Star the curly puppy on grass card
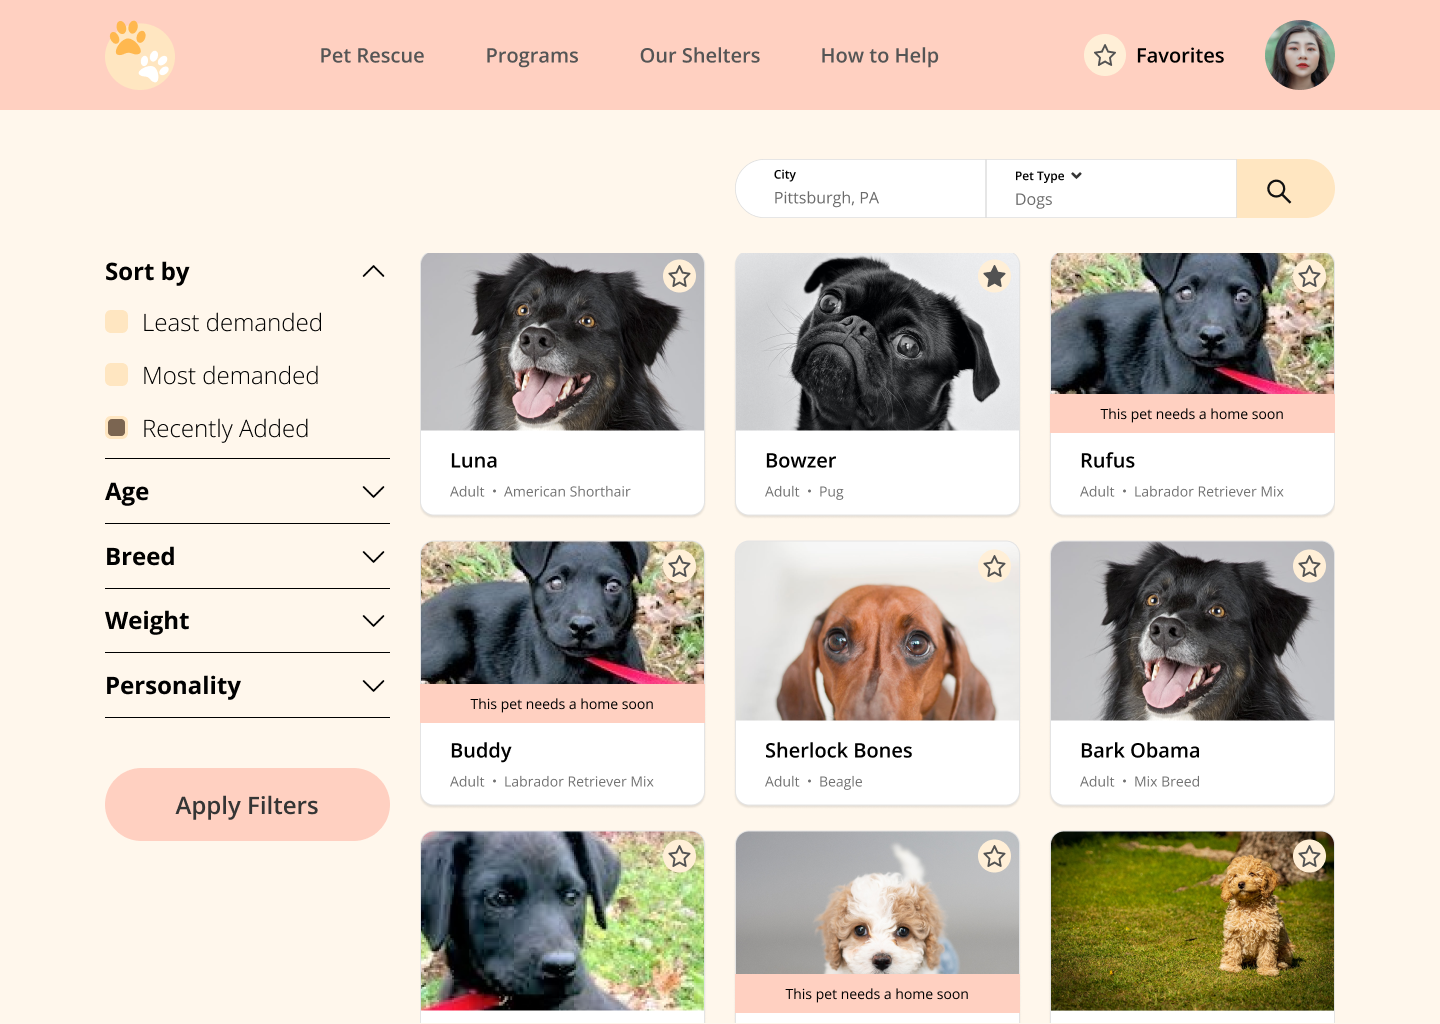The height and width of the screenshot is (1024, 1440). coord(1309,857)
